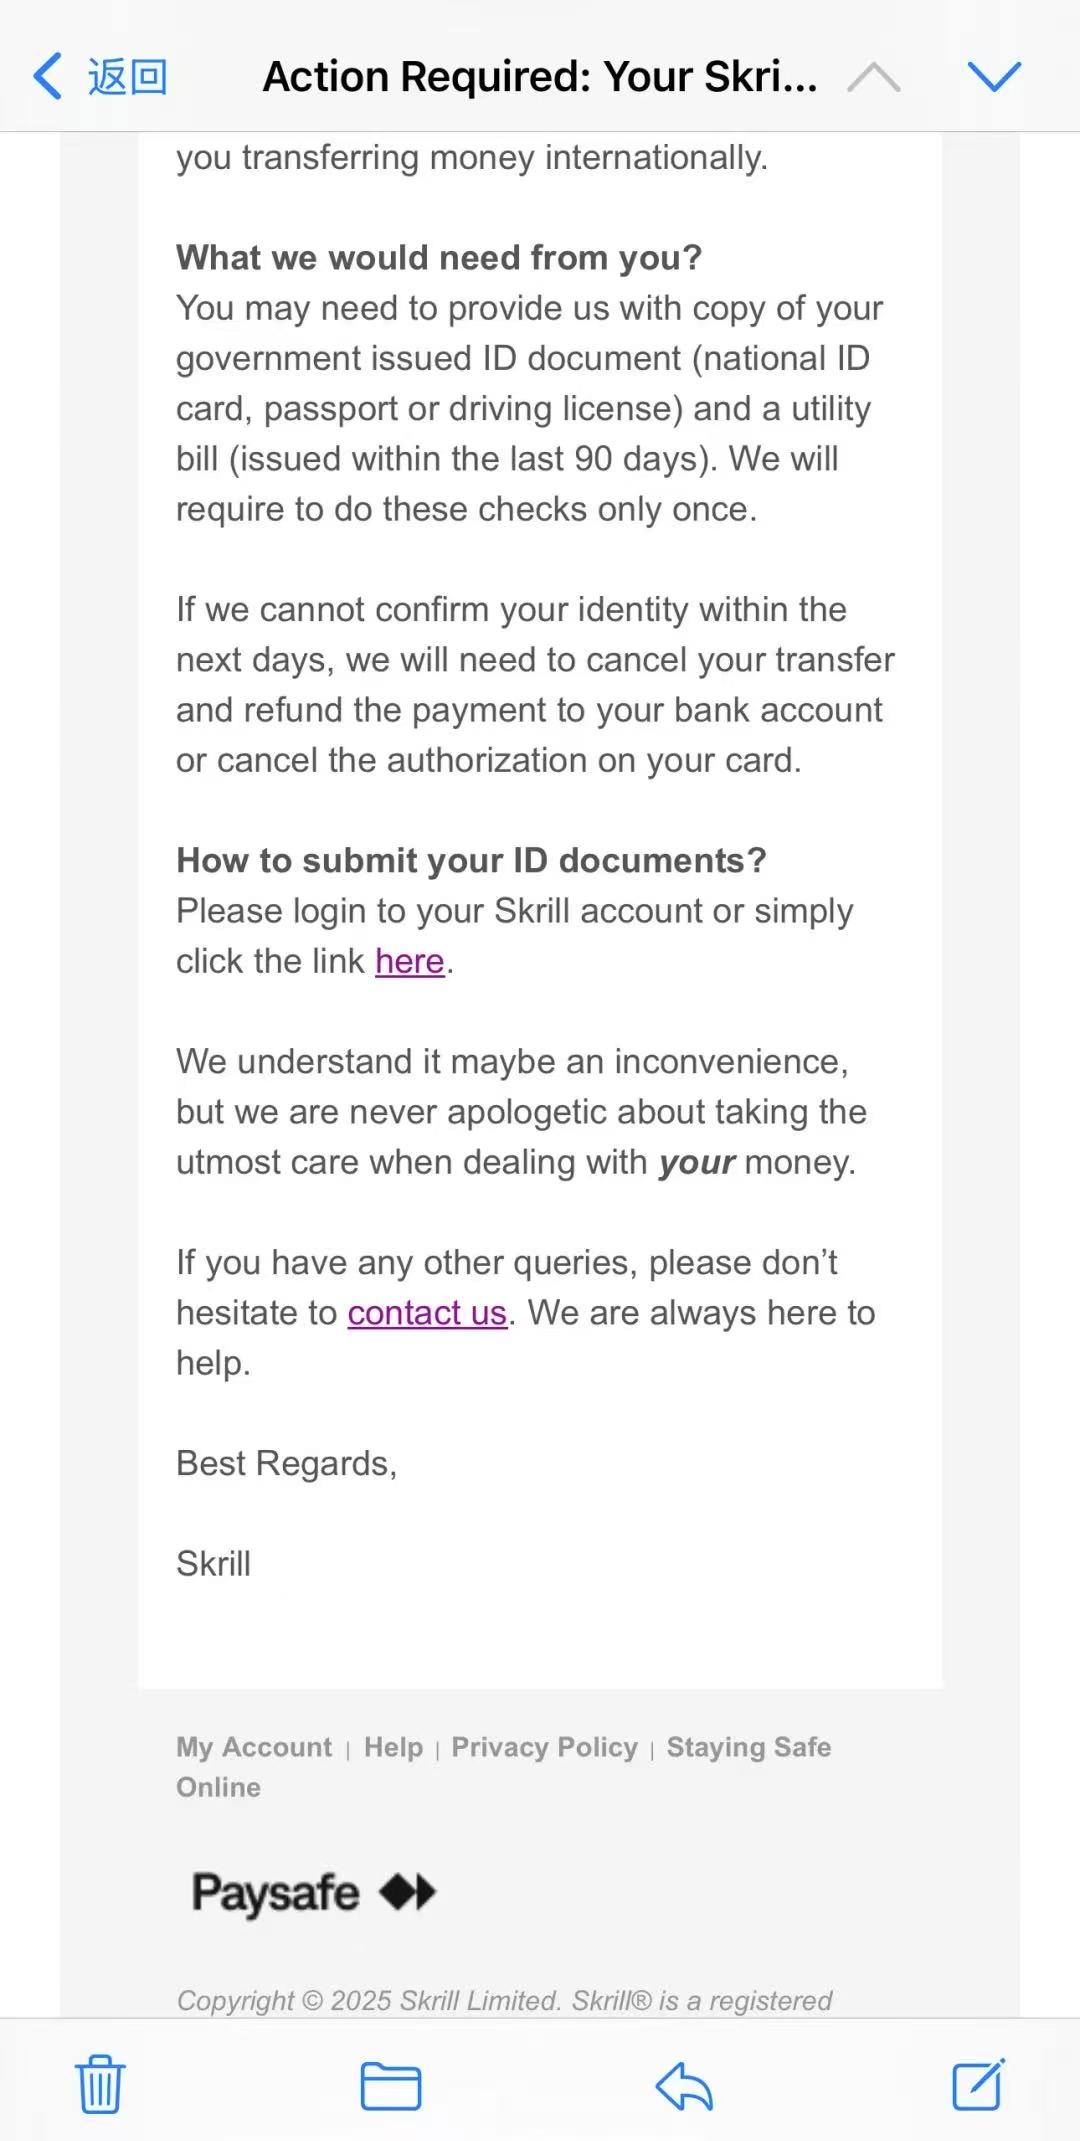Open the 'contact us' link
Screen dimensions: 1080x2141
point(427,1313)
